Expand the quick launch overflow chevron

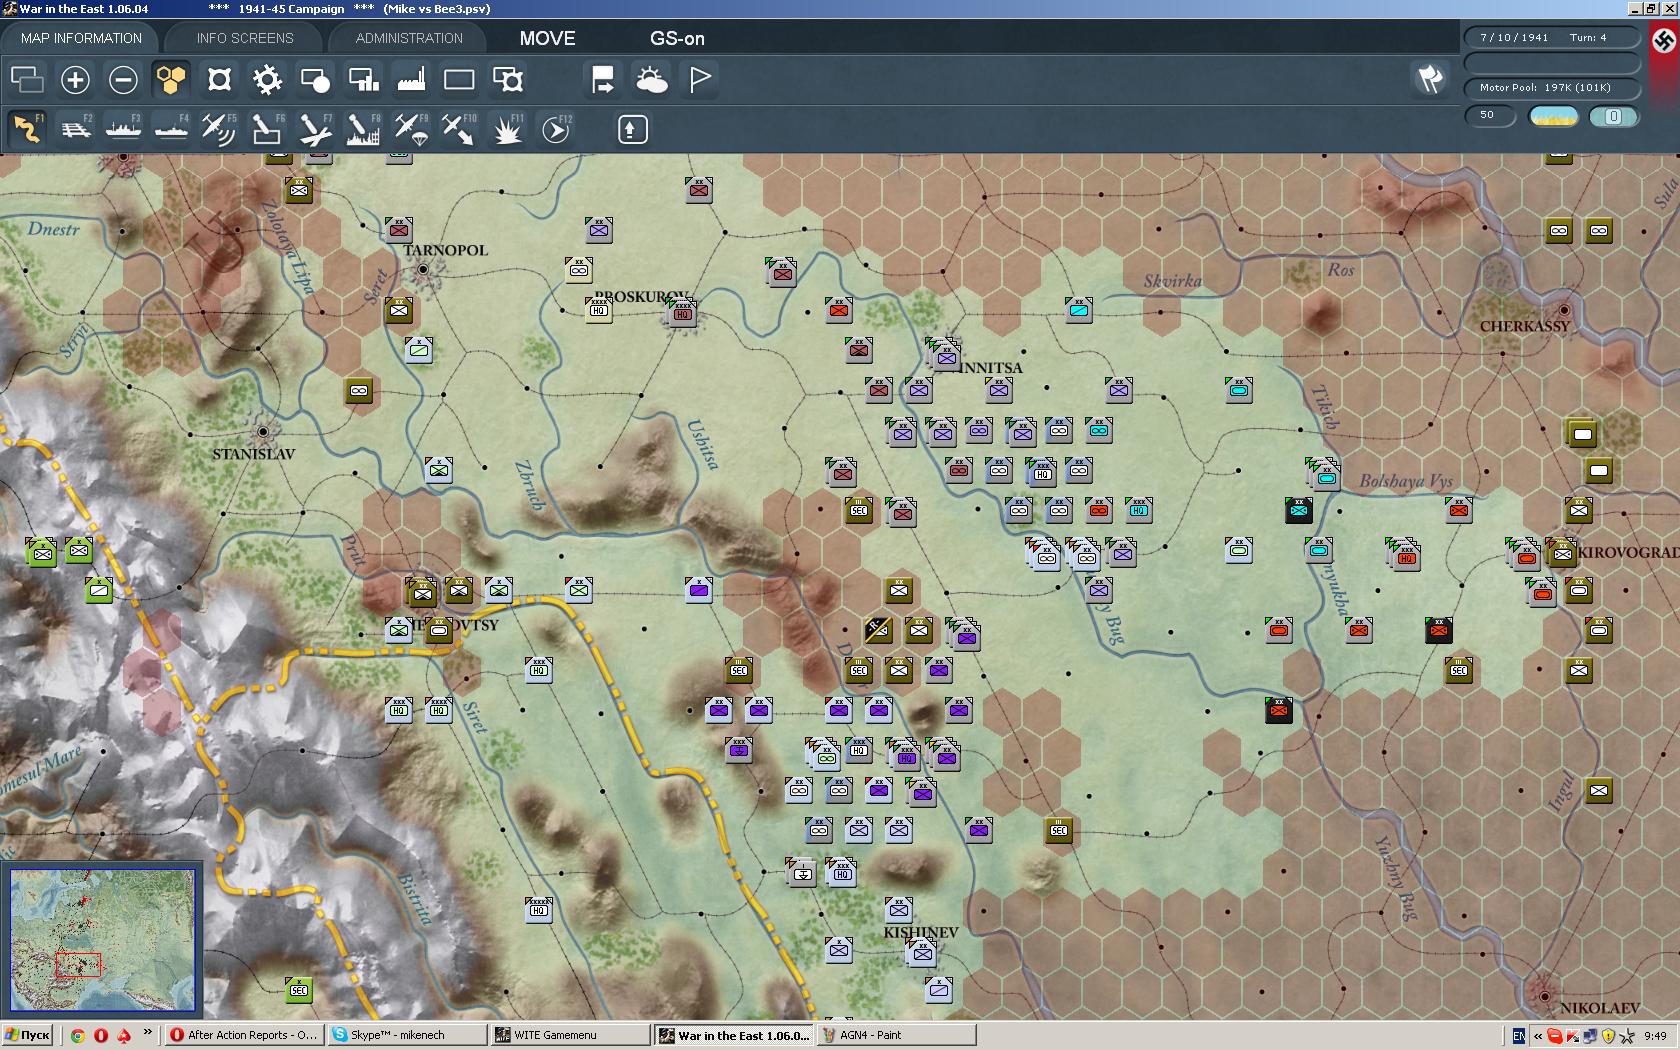pos(148,1032)
